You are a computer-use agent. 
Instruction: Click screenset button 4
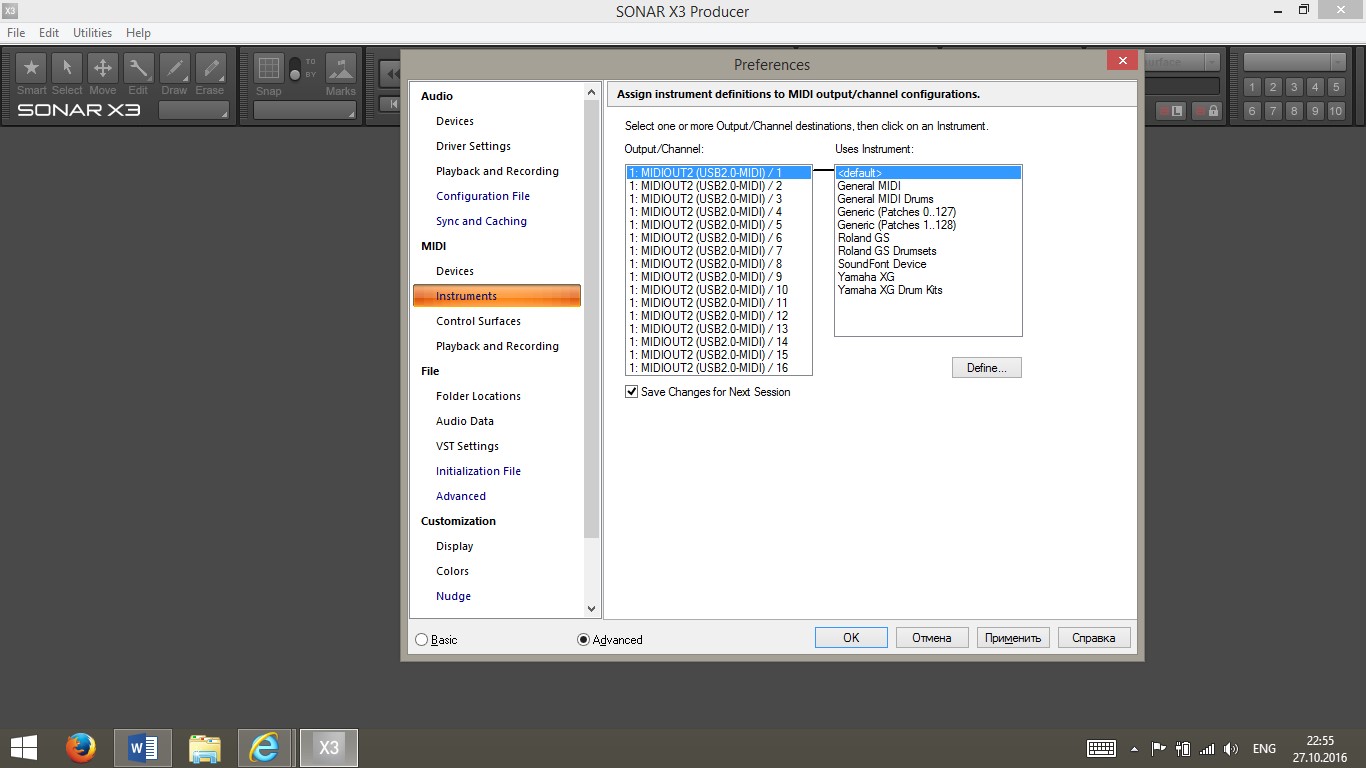[1315, 87]
